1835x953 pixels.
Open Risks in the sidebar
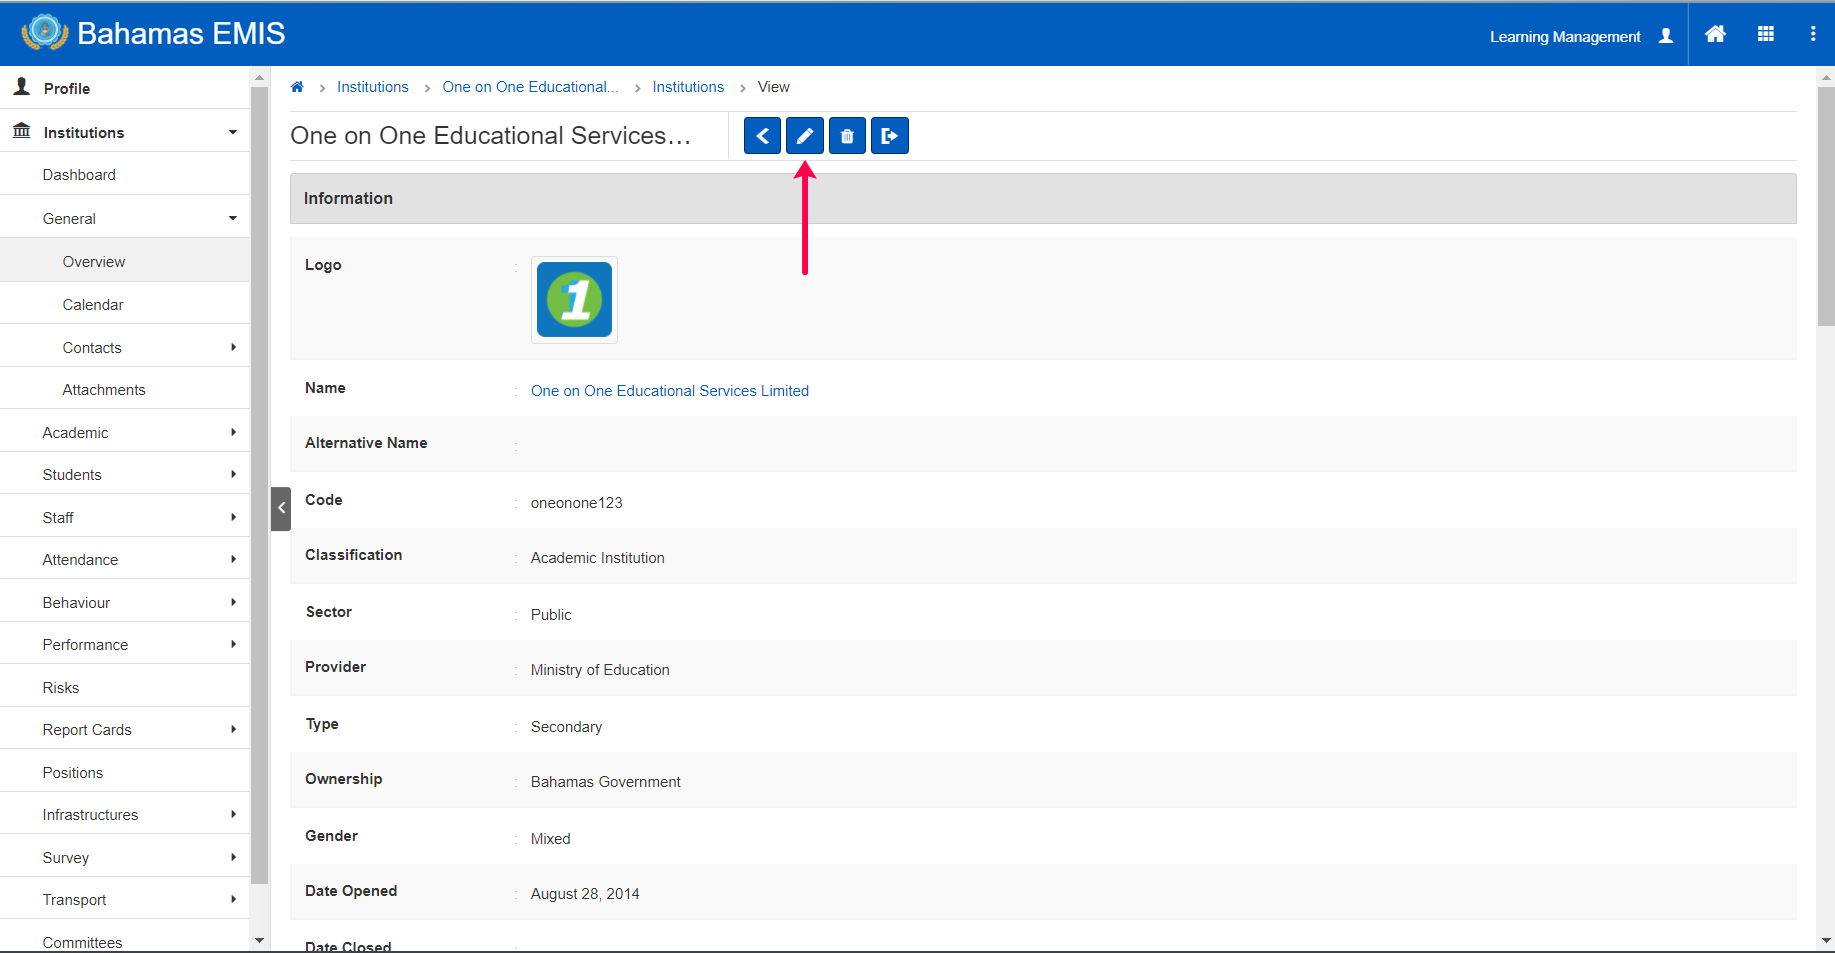pos(125,687)
